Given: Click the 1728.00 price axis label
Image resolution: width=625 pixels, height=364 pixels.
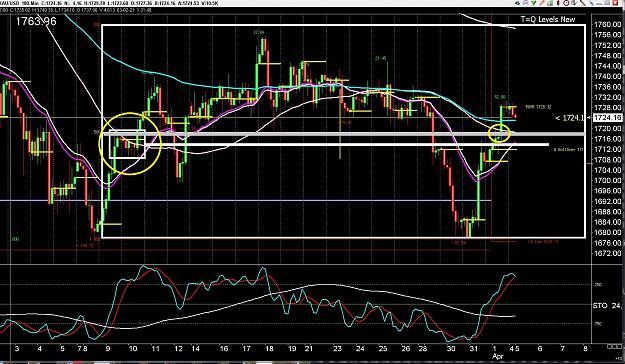Looking at the screenshot, I should click(x=608, y=107).
